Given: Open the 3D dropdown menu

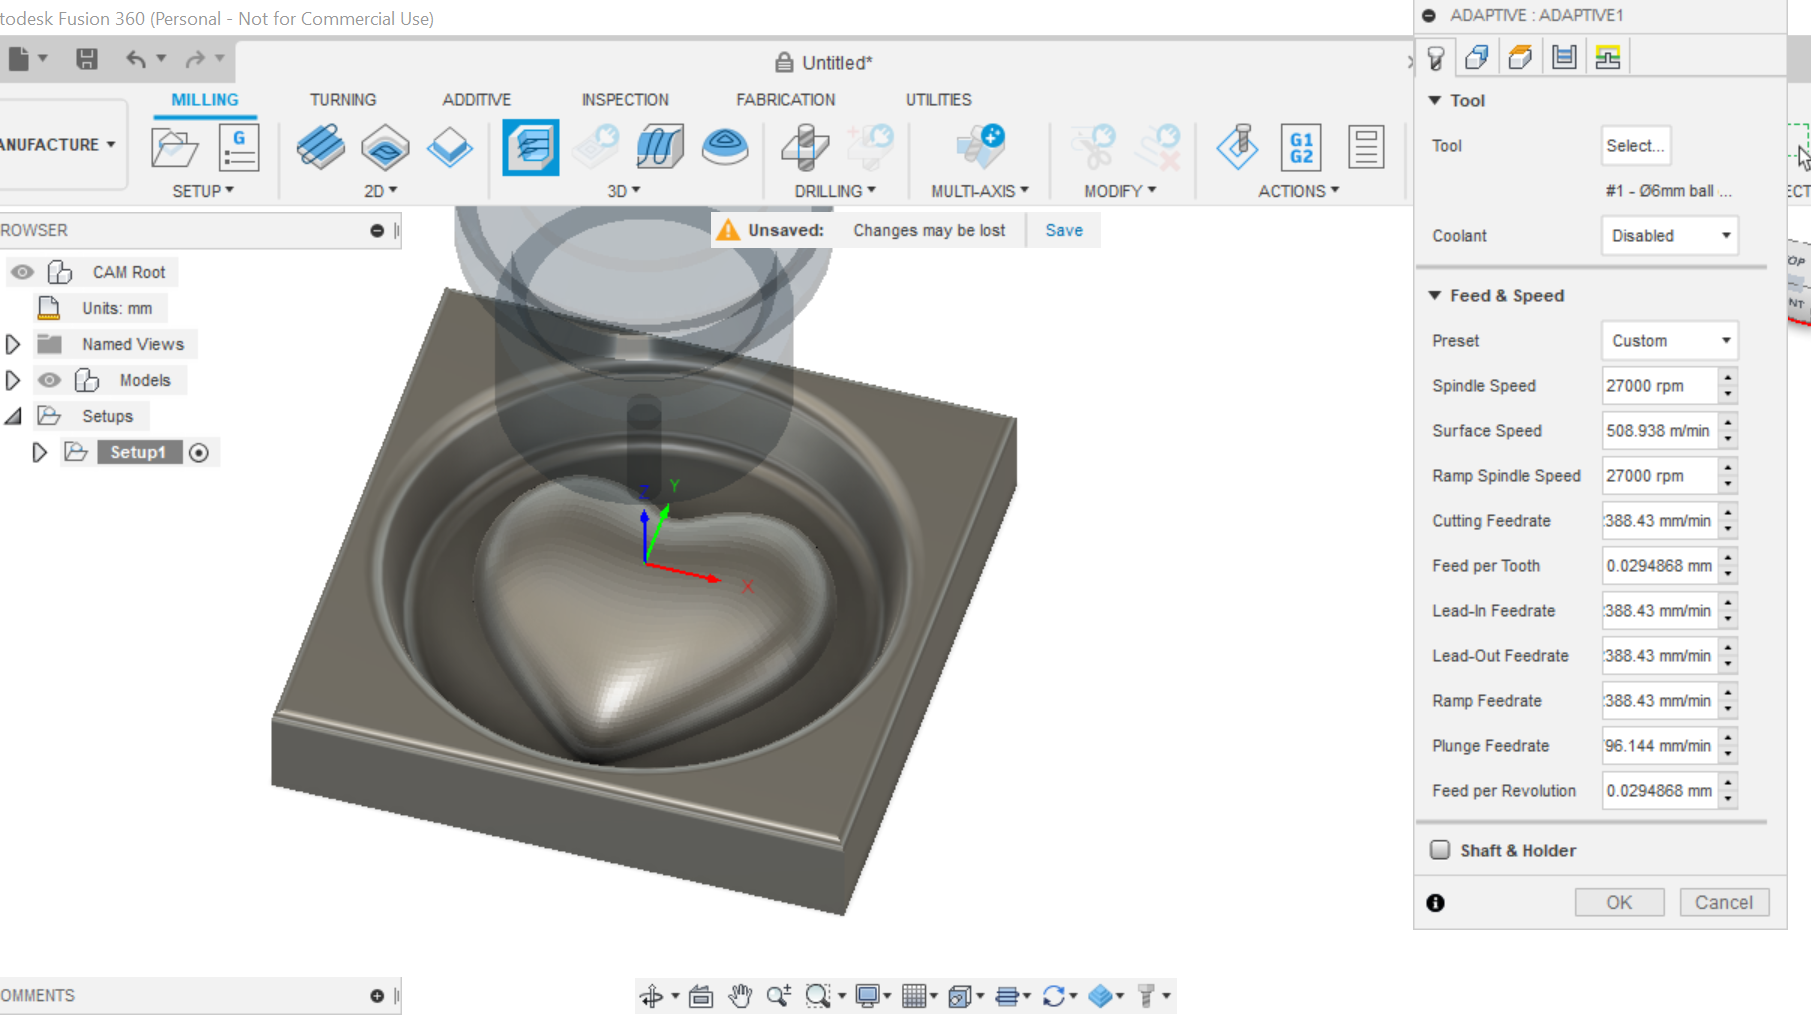Looking at the screenshot, I should pyautogui.click(x=624, y=191).
